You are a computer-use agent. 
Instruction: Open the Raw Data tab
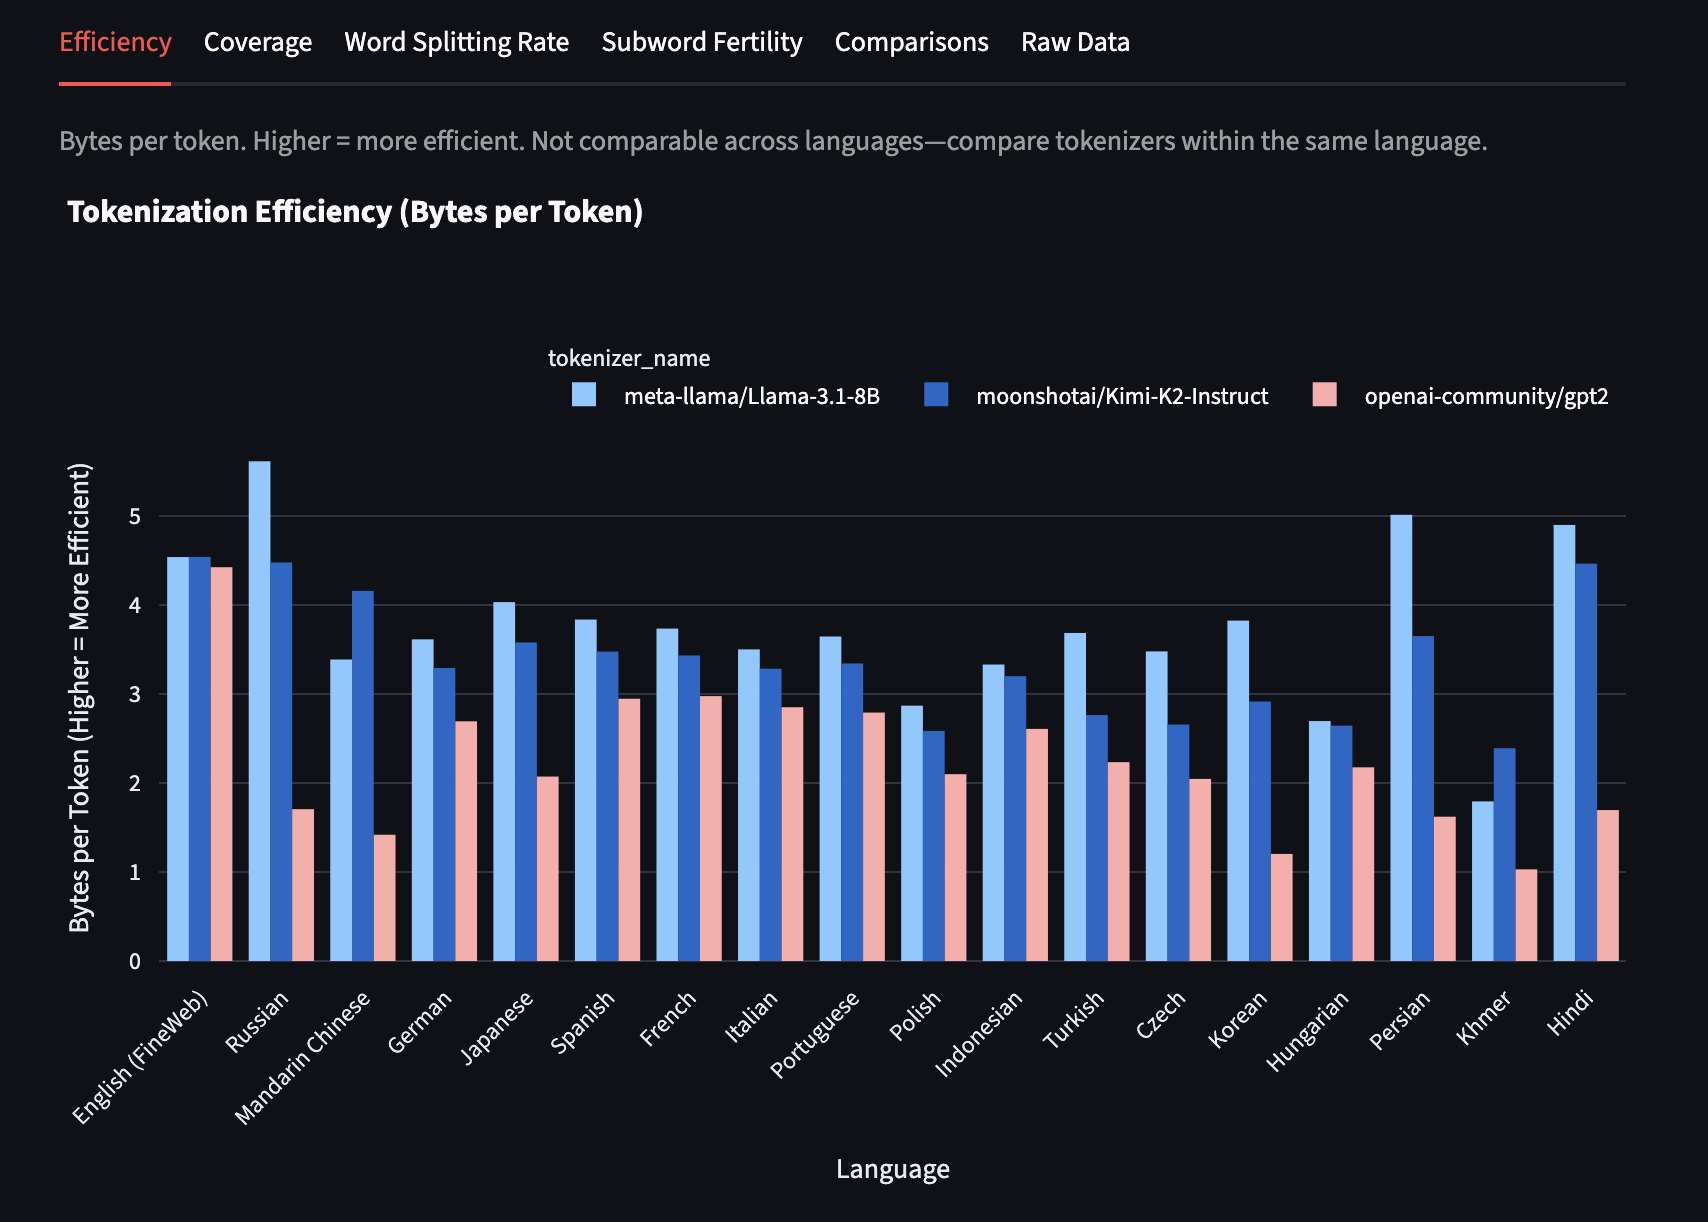[1075, 42]
